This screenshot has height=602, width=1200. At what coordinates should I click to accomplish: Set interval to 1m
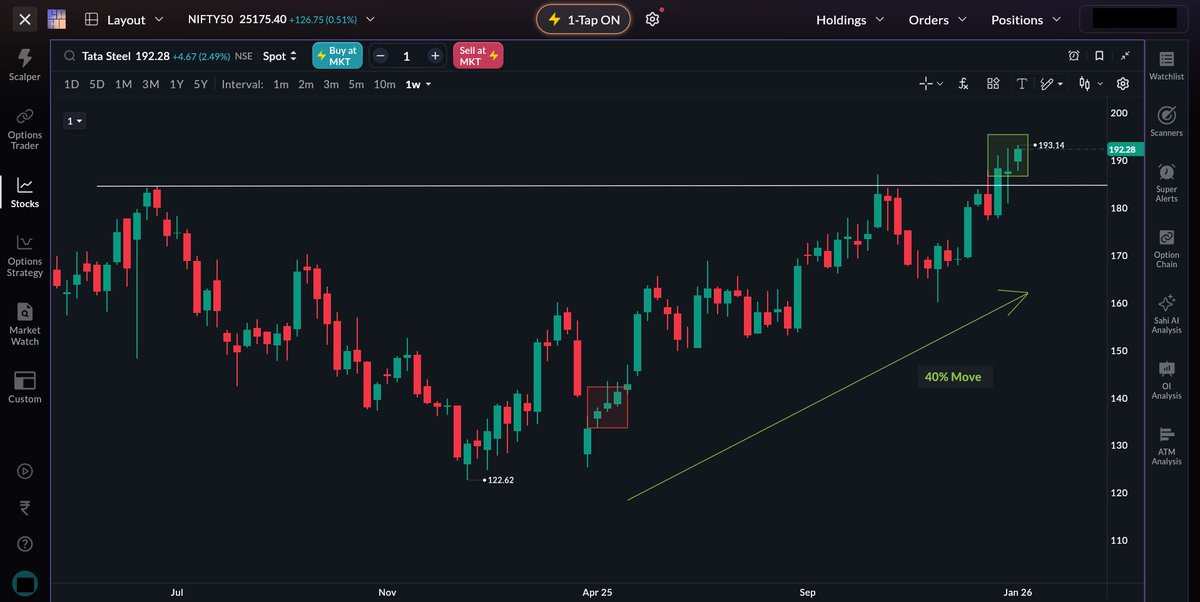point(281,84)
